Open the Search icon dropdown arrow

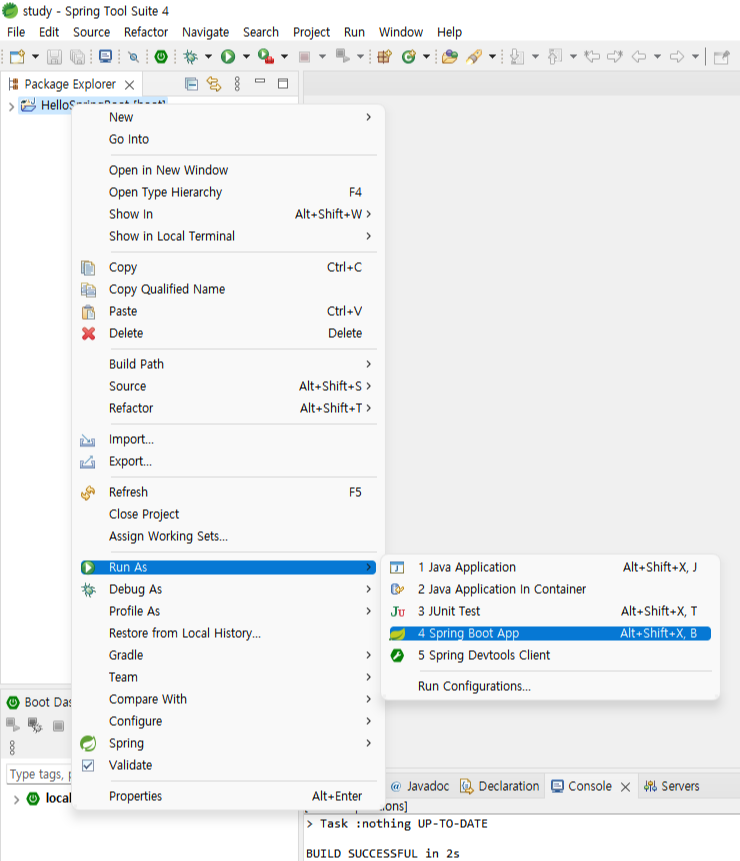tap(492, 57)
